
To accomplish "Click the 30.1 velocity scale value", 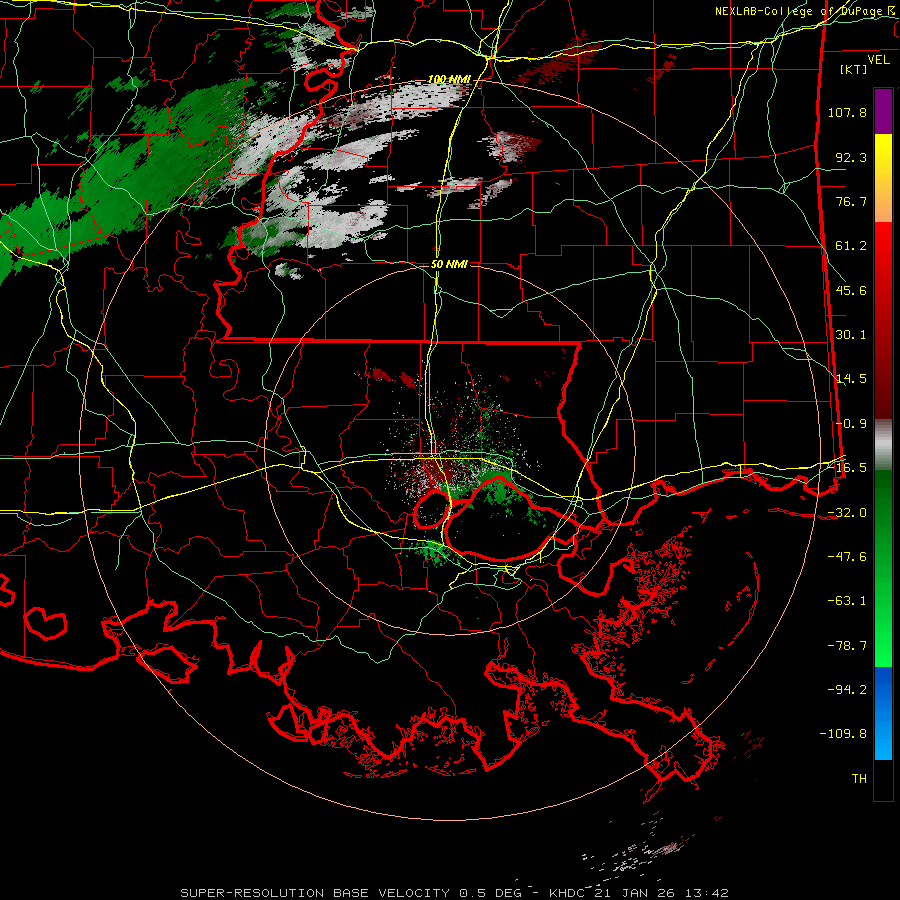I will (x=851, y=335).
